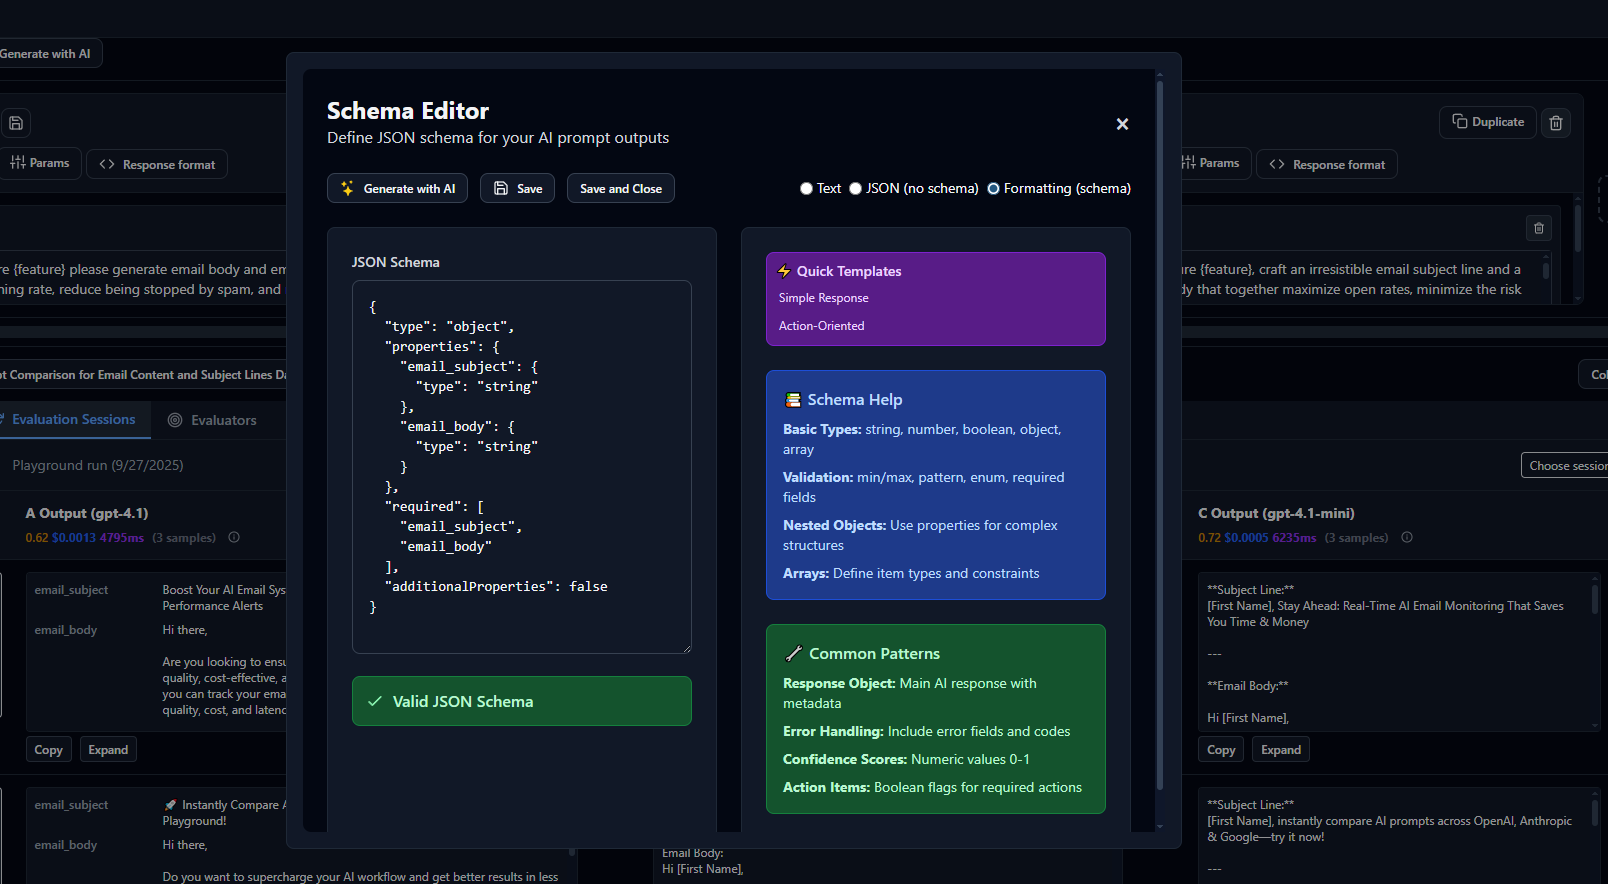Screen dimensions: 1608x884
Task: Open the Choose session dropdown
Action: pyautogui.click(x=1565, y=466)
